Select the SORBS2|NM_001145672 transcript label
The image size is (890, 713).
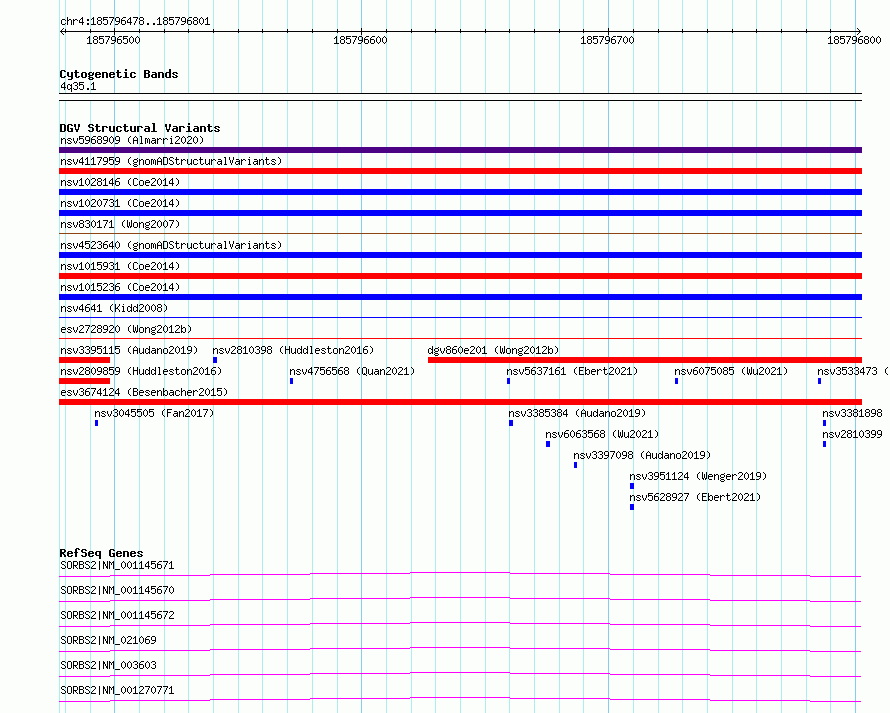click(x=117, y=615)
